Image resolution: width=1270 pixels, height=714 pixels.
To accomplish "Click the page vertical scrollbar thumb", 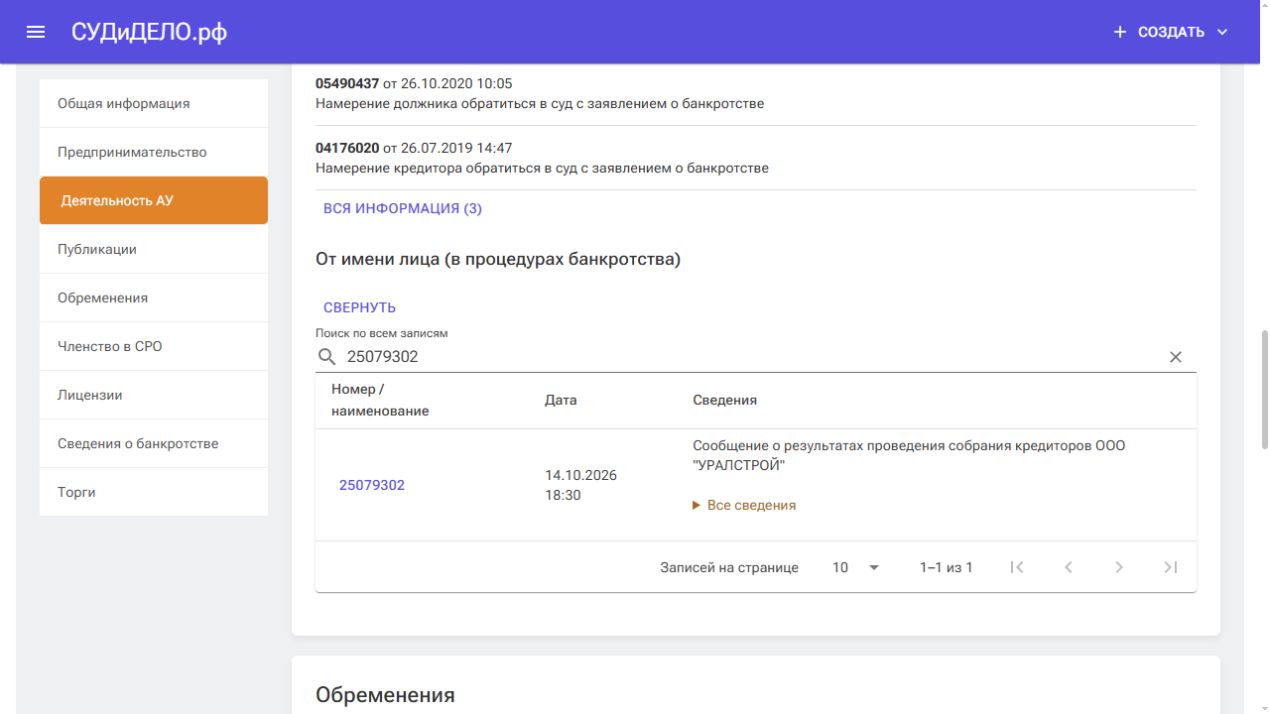I will click(1263, 390).
